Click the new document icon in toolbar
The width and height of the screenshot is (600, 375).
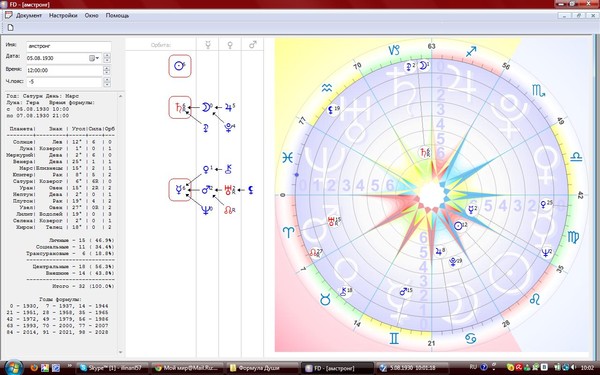point(10,28)
